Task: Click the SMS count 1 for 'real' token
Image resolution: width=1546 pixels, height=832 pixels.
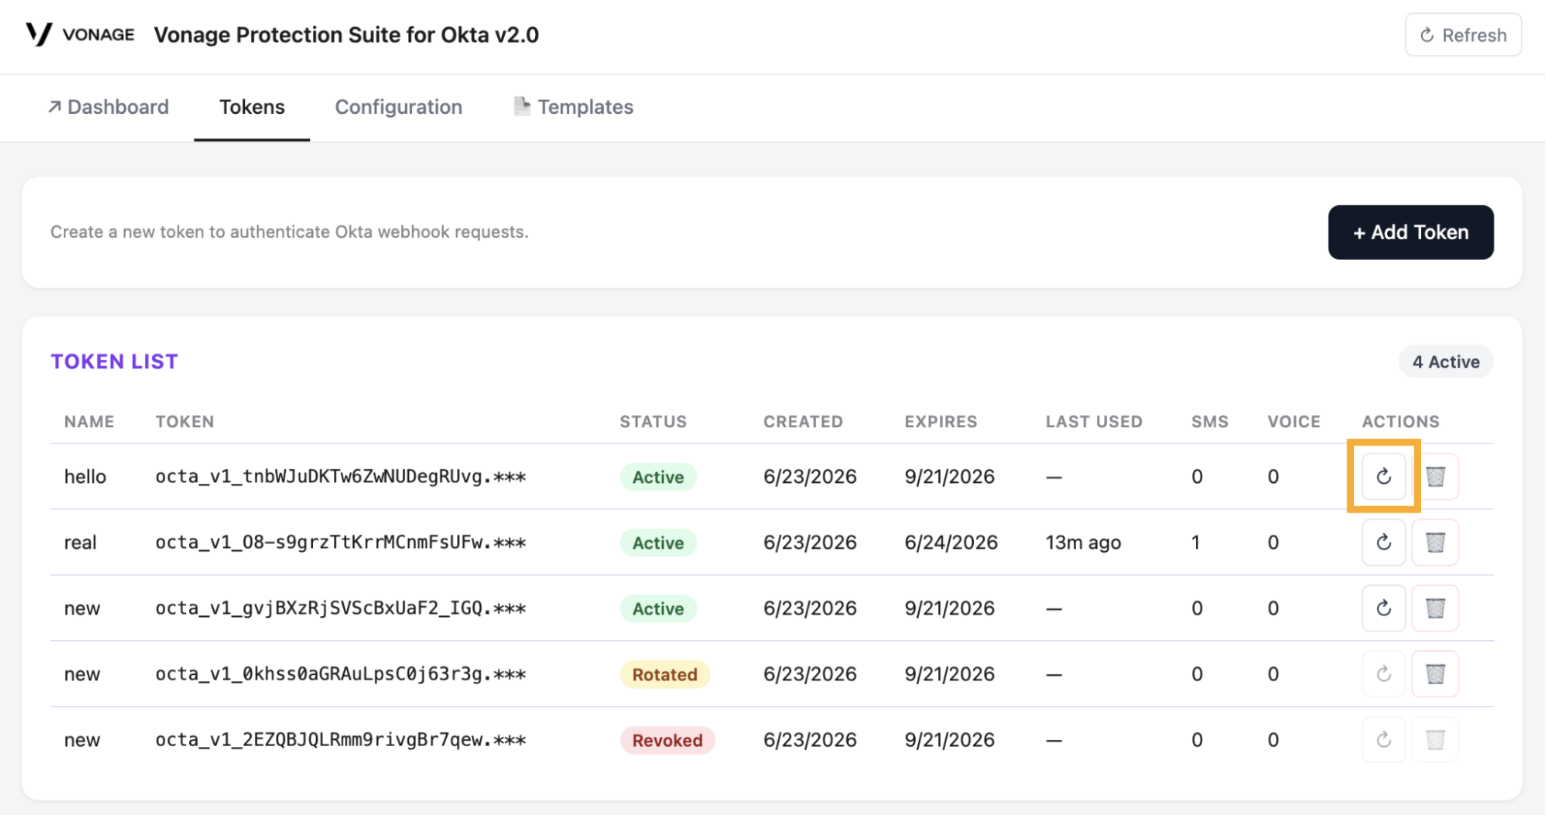Action: 1196,543
